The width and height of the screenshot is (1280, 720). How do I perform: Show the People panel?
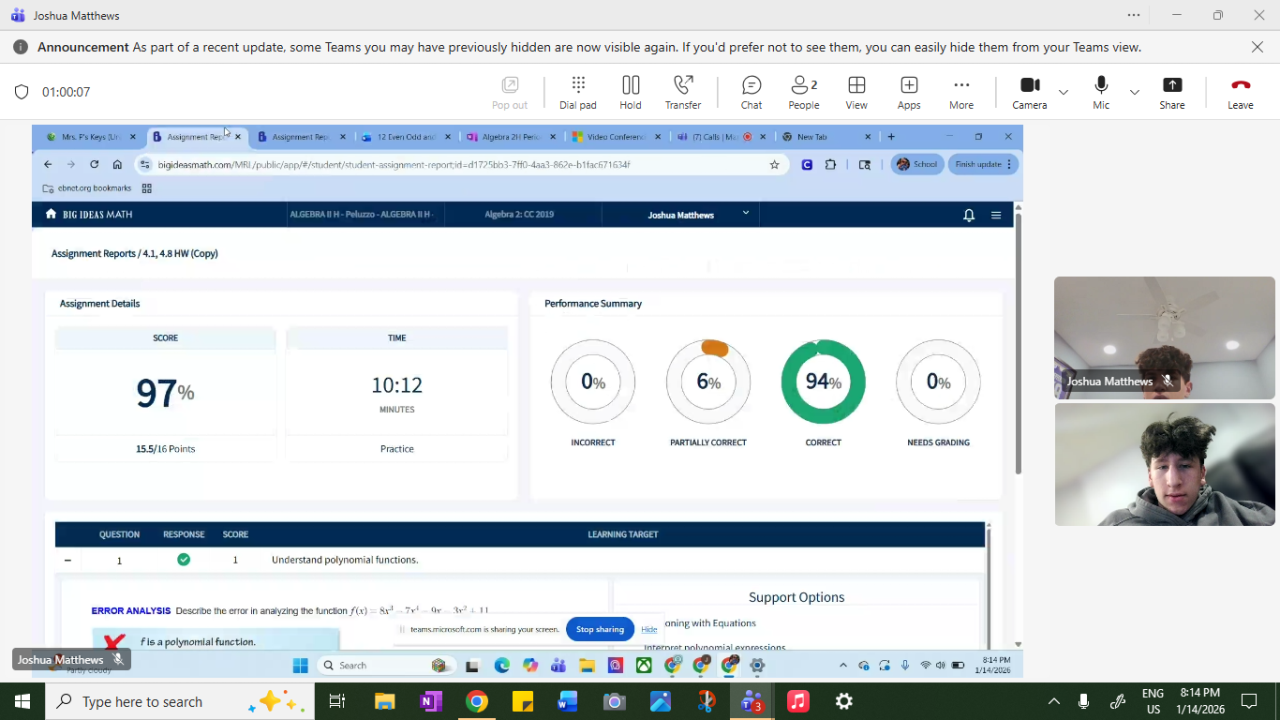803,92
